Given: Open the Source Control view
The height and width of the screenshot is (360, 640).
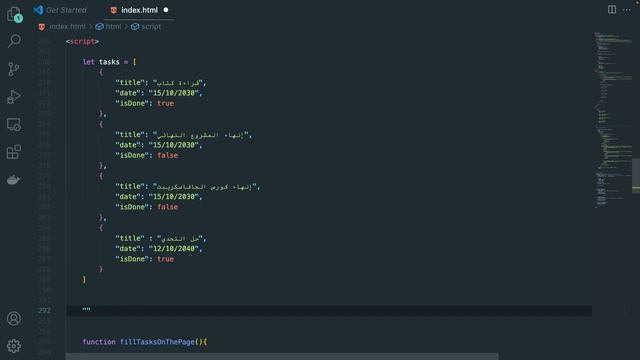Looking at the screenshot, I should (x=14, y=69).
